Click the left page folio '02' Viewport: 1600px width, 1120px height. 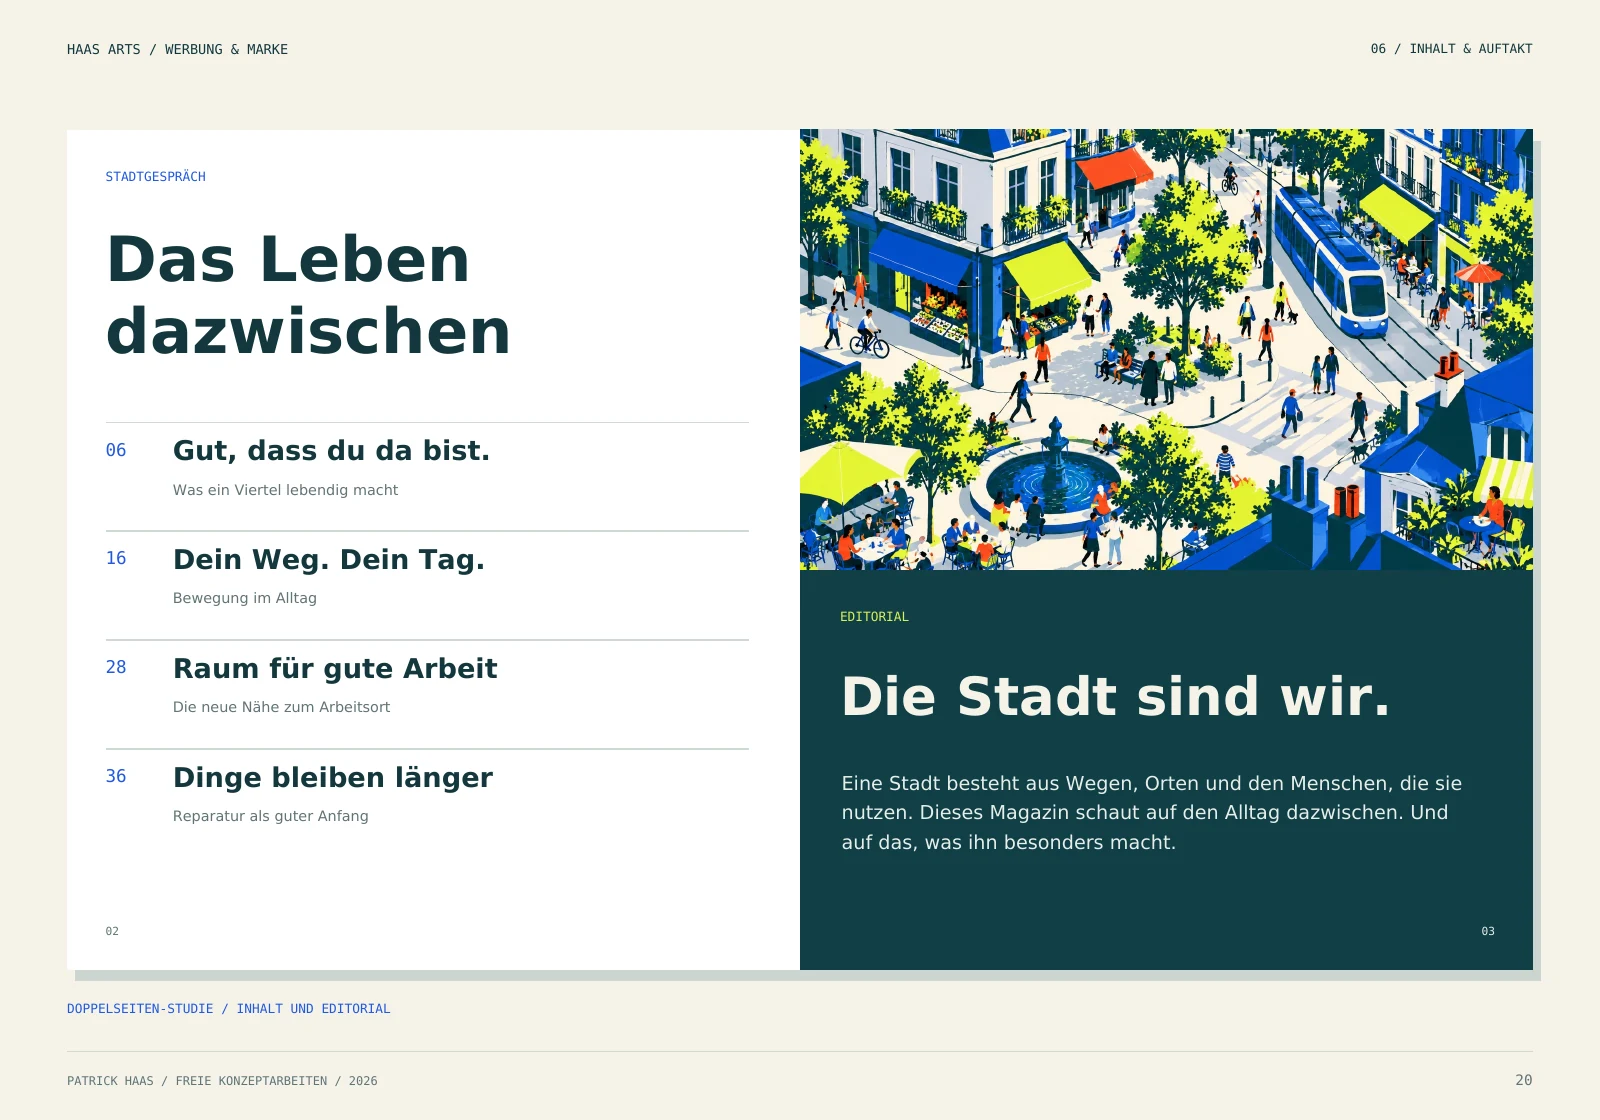[x=112, y=931]
